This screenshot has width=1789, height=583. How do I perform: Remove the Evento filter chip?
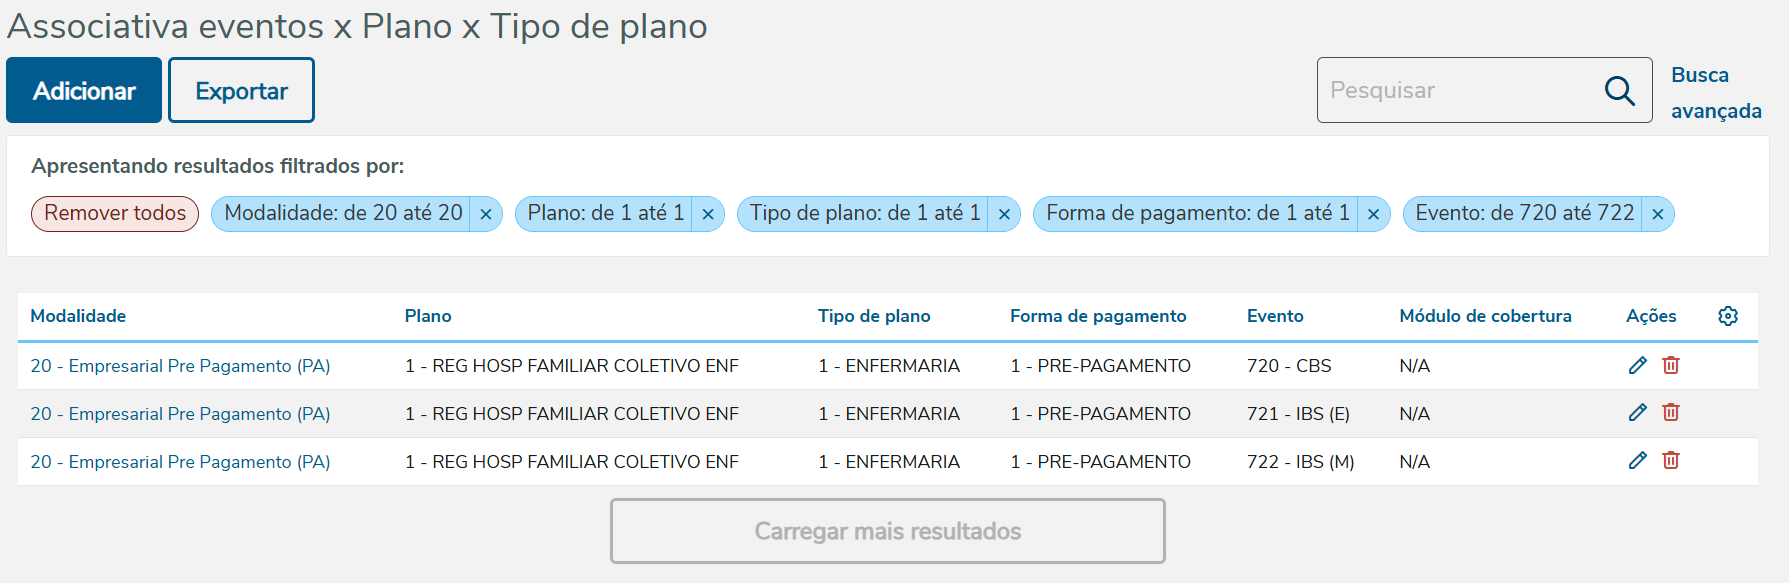1658,214
